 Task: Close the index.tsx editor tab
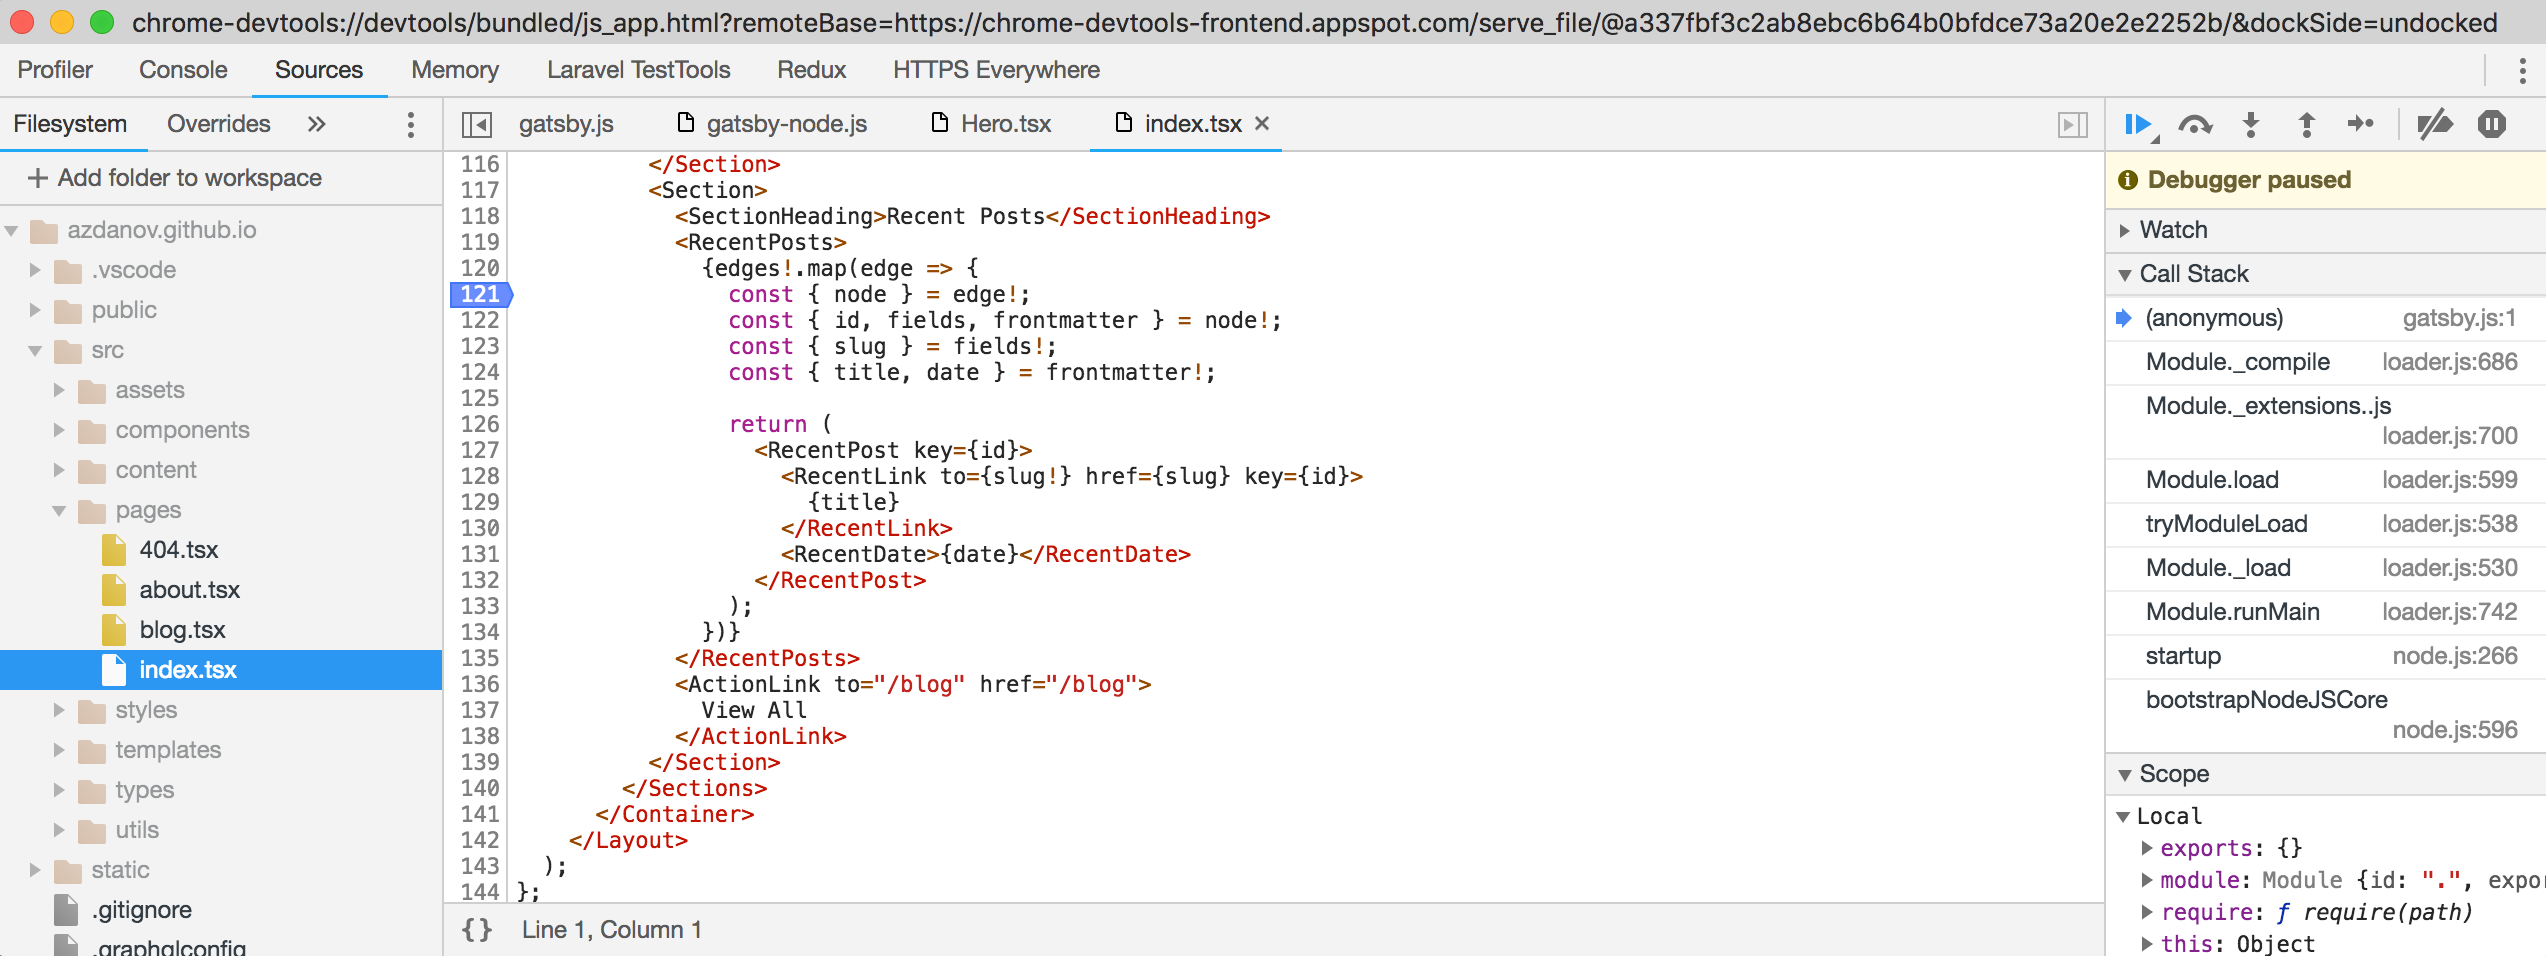pos(1263,124)
